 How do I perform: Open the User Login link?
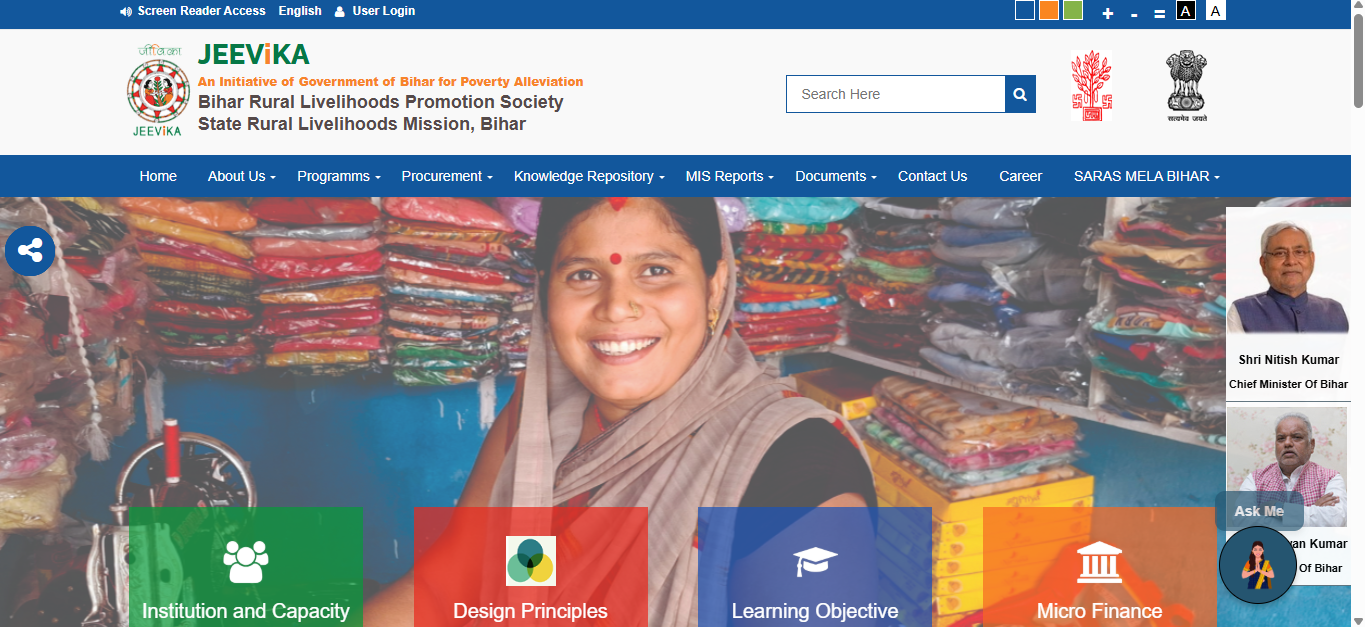(x=375, y=11)
